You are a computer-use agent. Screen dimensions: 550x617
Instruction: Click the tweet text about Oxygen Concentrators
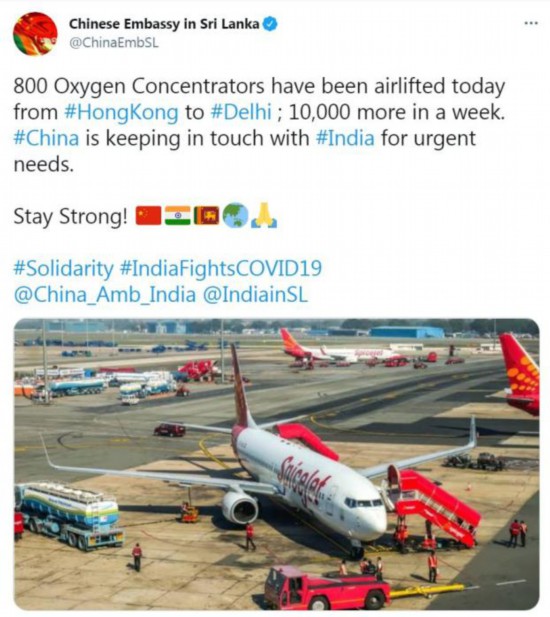tap(260, 125)
